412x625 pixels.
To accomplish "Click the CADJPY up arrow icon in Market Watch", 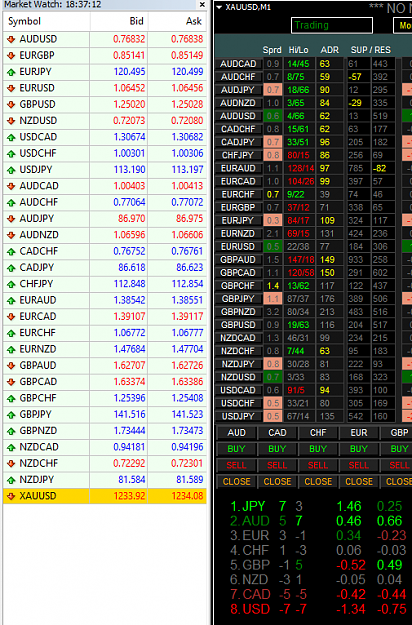I will point(11,268).
